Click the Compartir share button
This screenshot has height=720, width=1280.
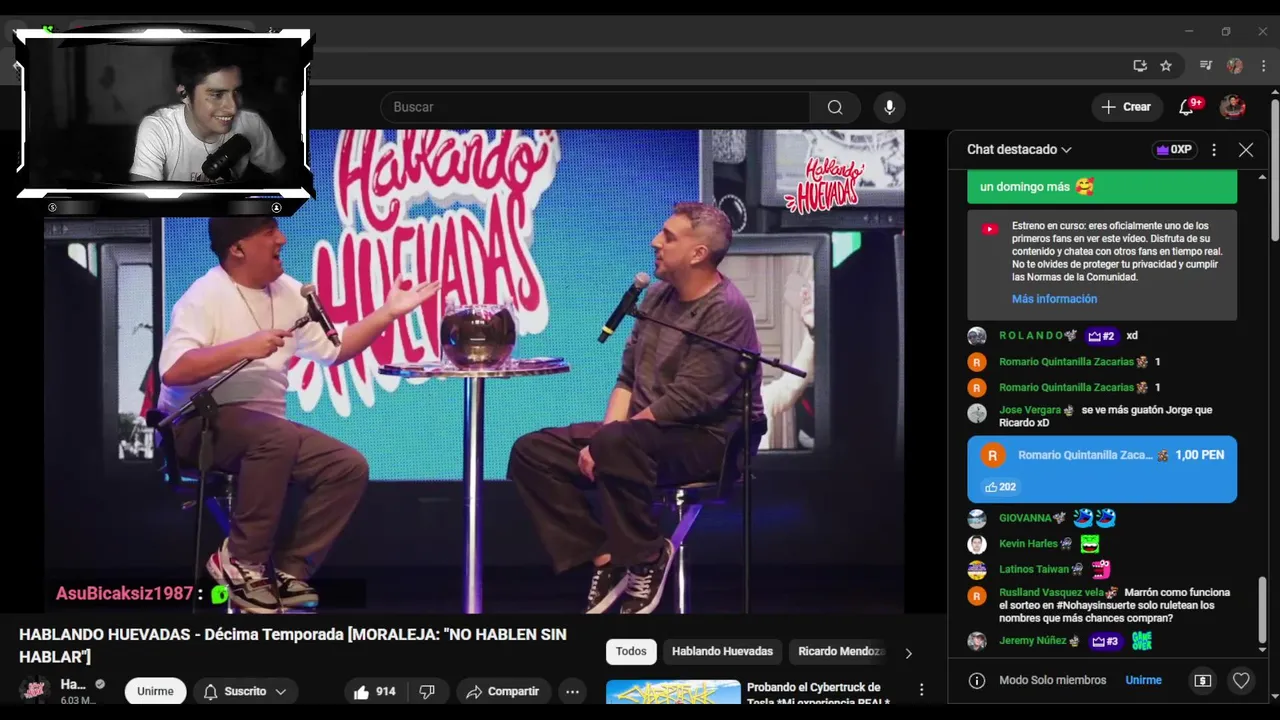pos(502,692)
